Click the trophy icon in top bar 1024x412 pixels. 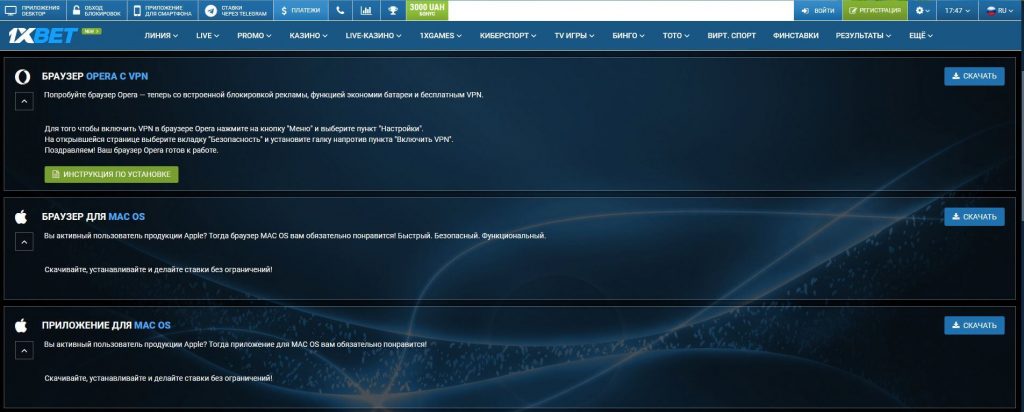(x=392, y=10)
